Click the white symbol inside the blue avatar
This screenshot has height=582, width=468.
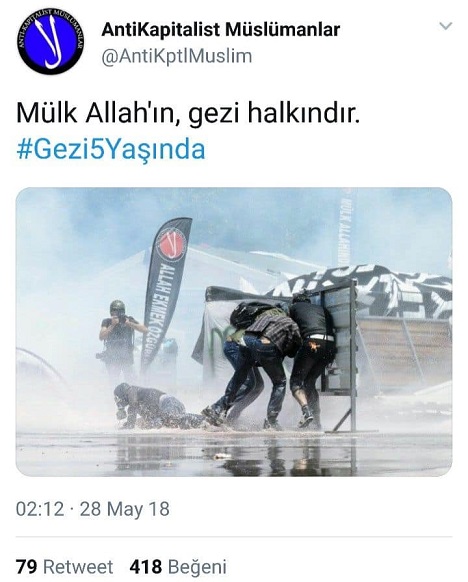51,43
